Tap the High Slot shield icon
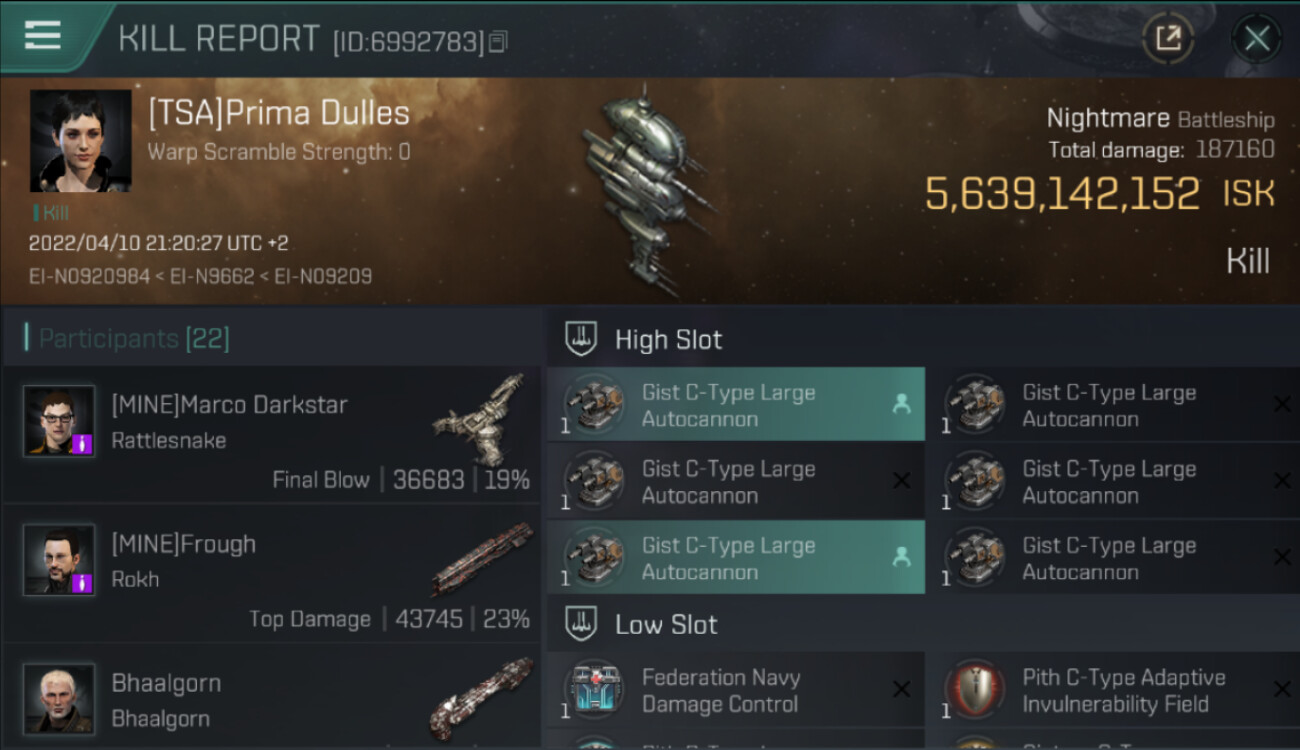The image size is (1300, 750). (581, 339)
